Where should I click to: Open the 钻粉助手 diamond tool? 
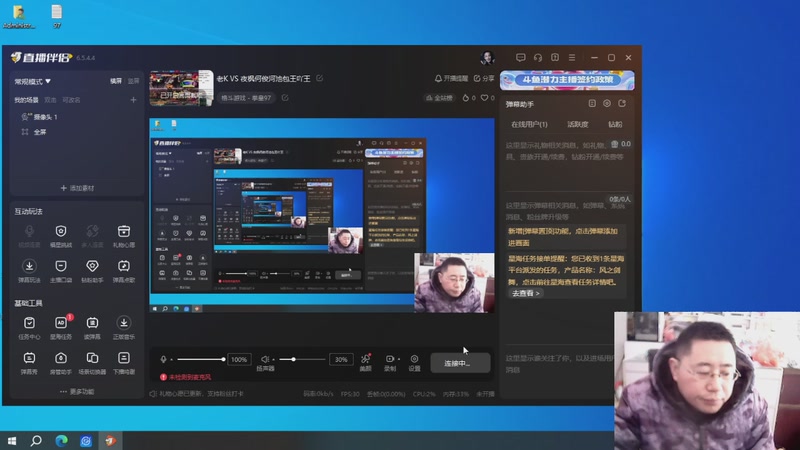tap(92, 271)
